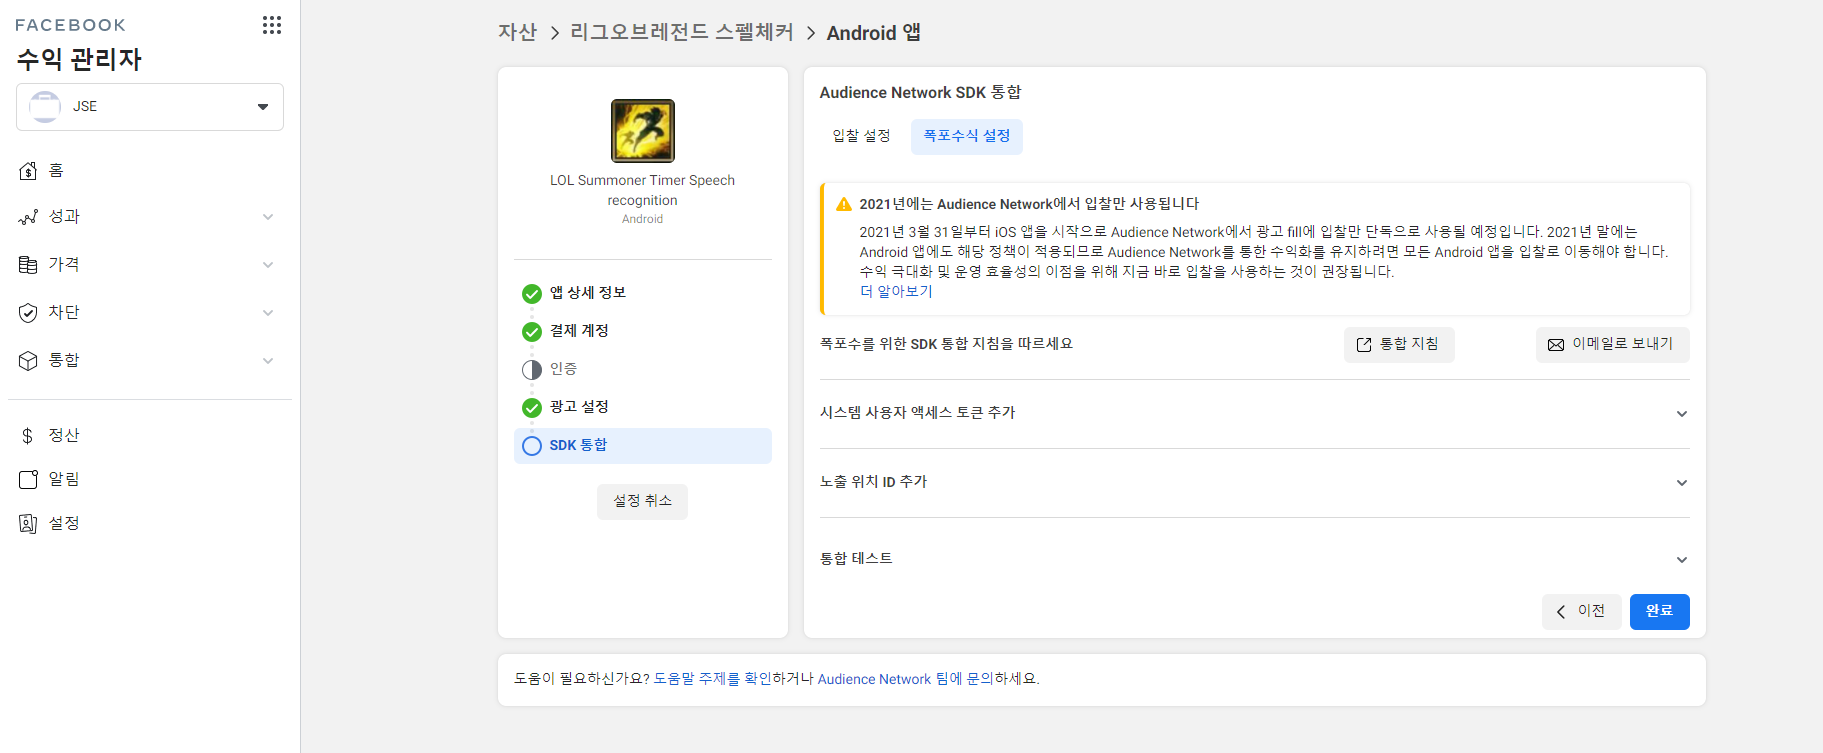The image size is (1823, 753).
Task: Click the 설정 취소 button
Action: (642, 501)
